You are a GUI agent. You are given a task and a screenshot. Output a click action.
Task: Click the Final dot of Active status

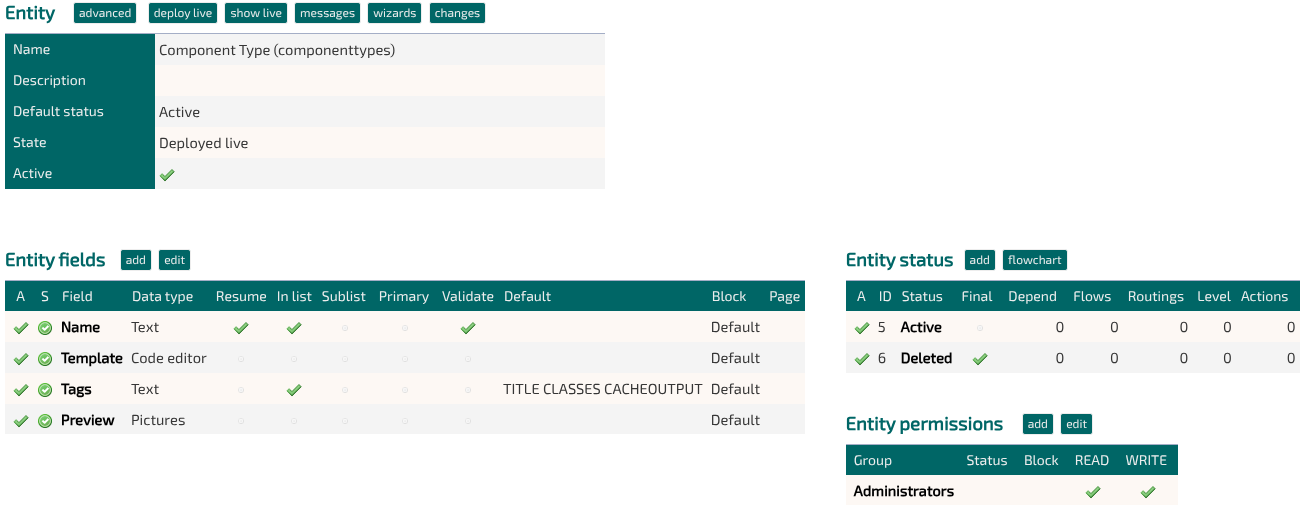[x=980, y=328]
